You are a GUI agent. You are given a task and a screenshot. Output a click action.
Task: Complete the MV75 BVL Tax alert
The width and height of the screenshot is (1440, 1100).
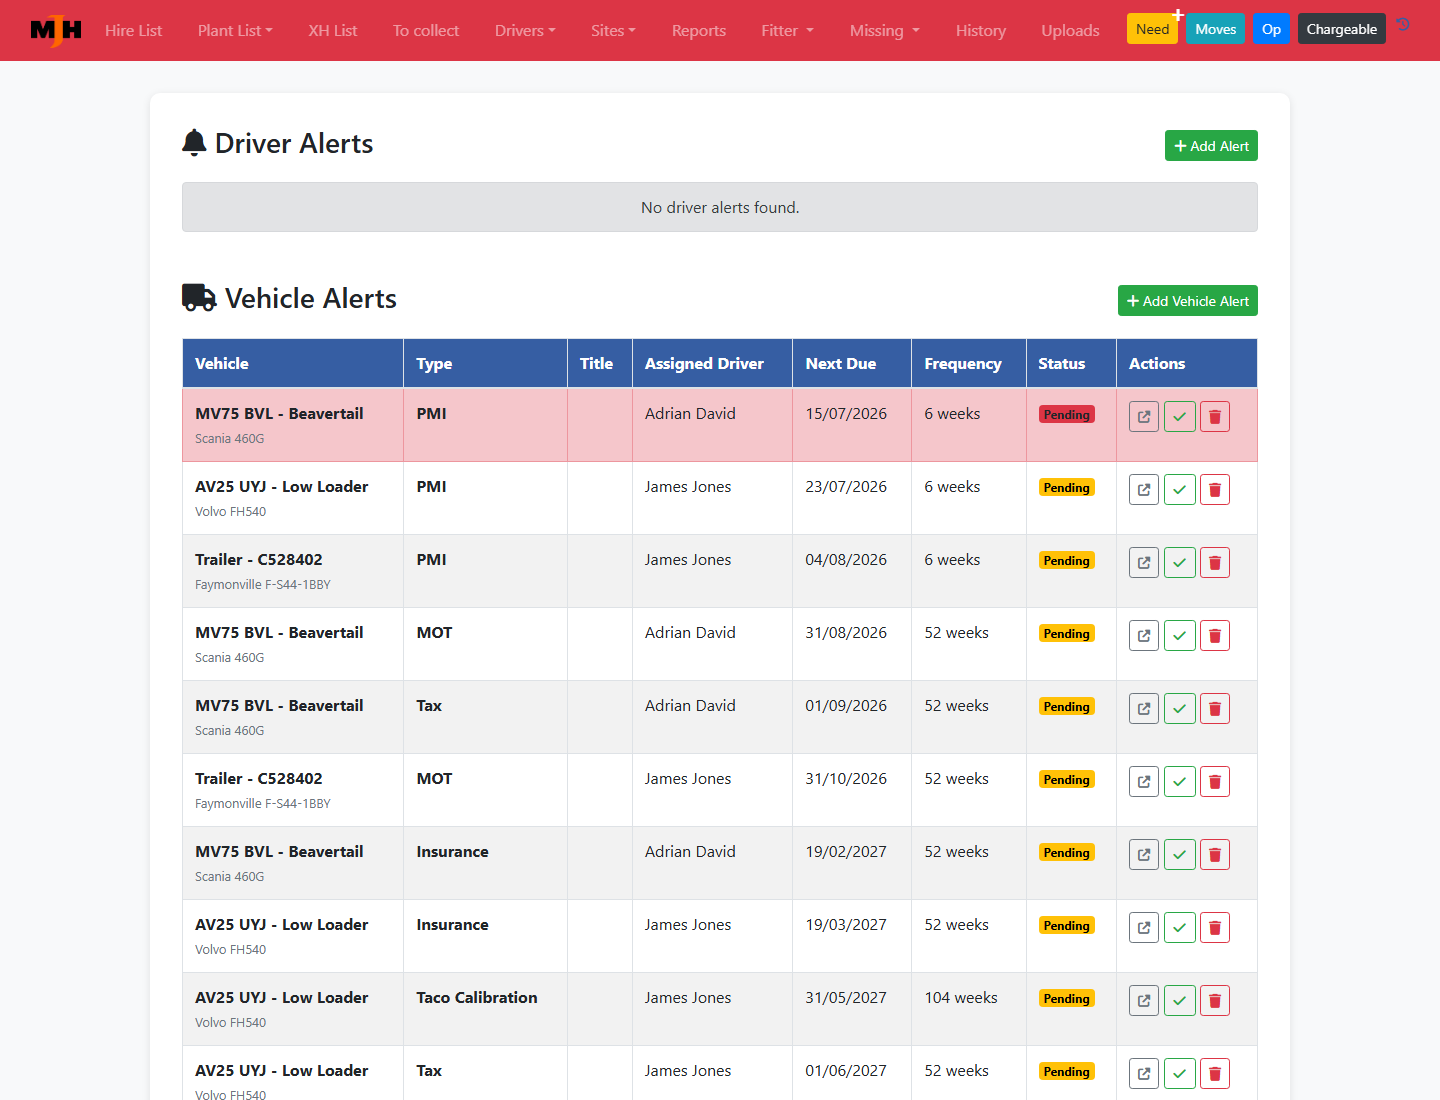(1180, 709)
